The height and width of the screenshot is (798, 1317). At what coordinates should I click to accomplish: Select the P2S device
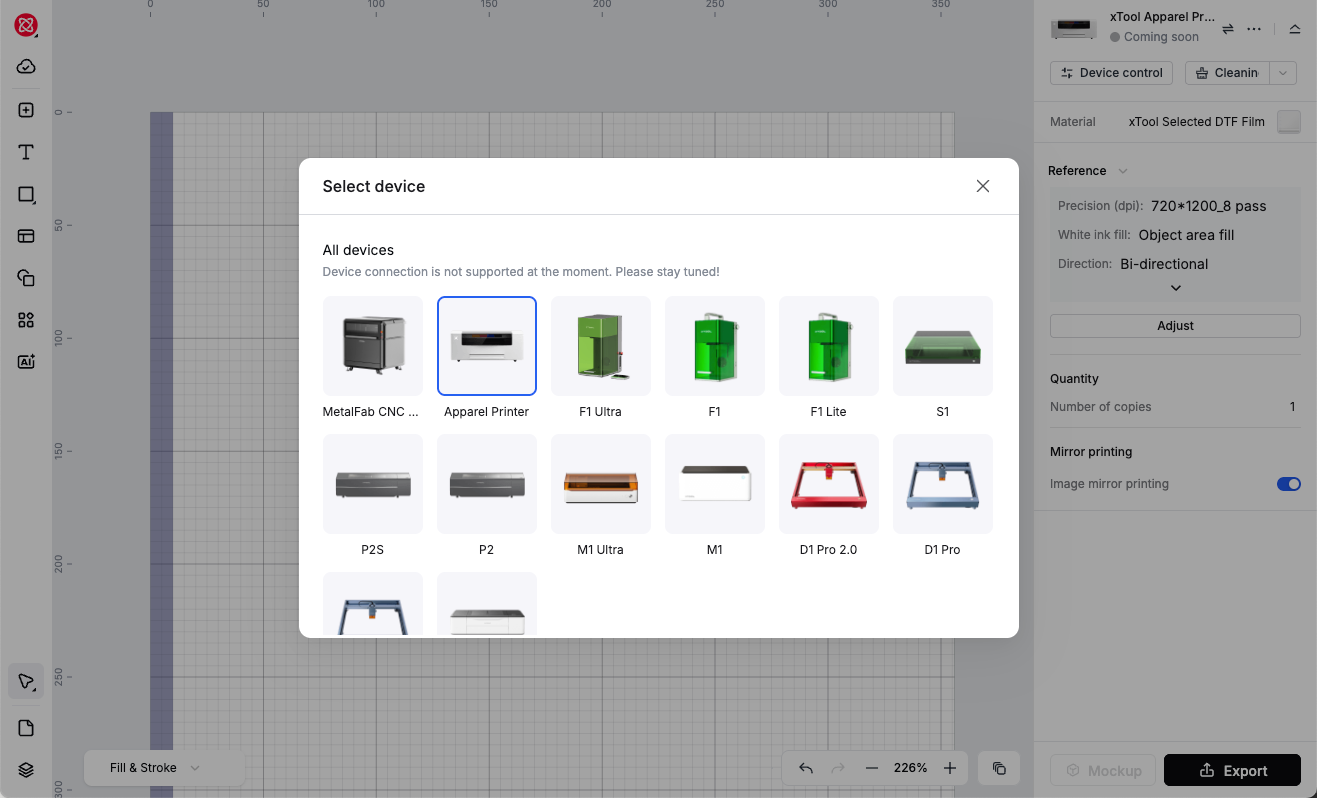pos(373,484)
